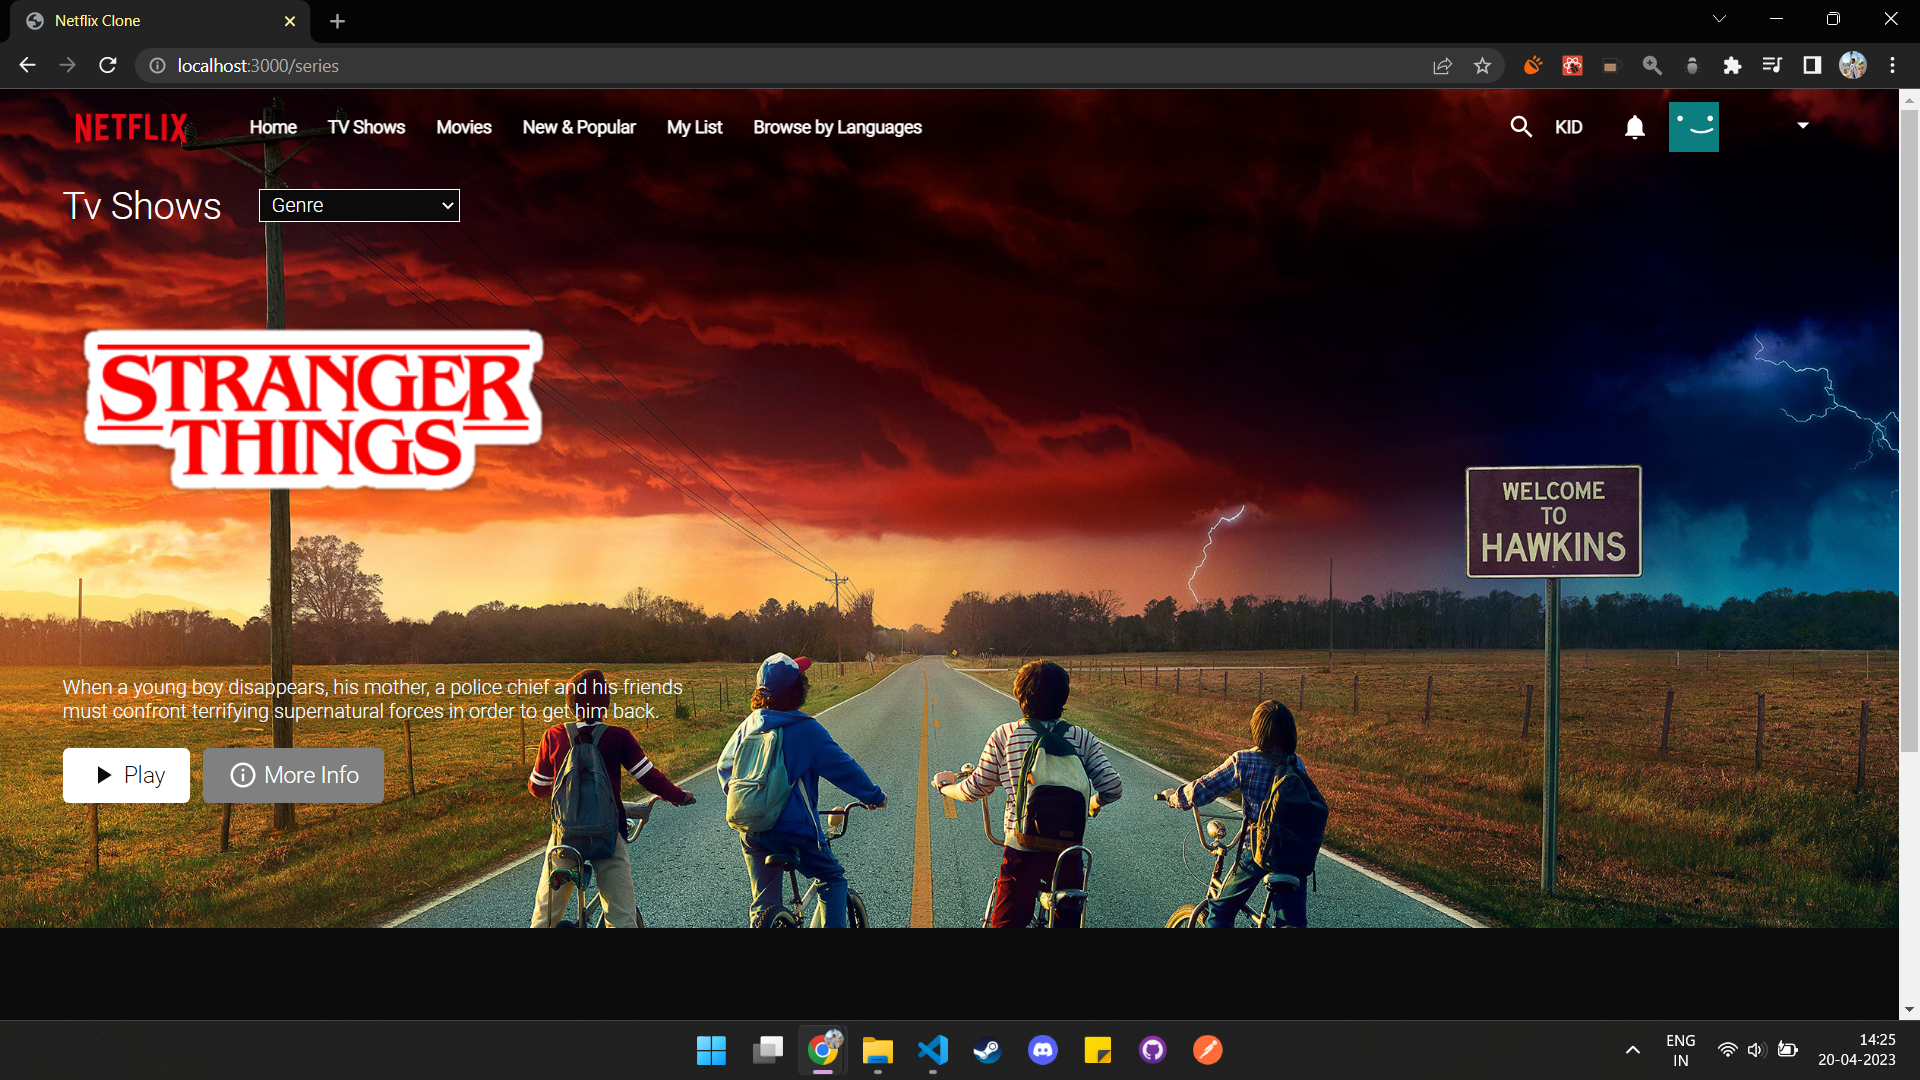The width and height of the screenshot is (1920, 1080).
Task: Open Chrome three-dot menu
Action: click(x=1892, y=65)
